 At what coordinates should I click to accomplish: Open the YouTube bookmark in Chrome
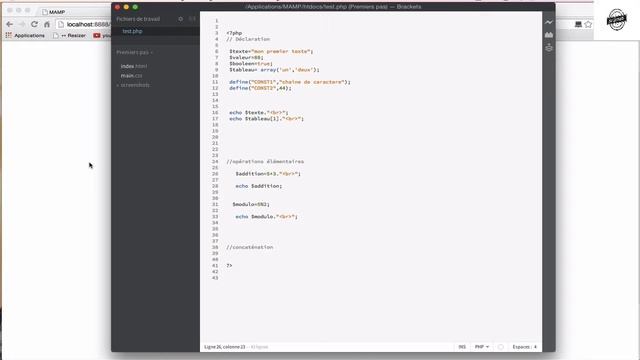[102, 36]
